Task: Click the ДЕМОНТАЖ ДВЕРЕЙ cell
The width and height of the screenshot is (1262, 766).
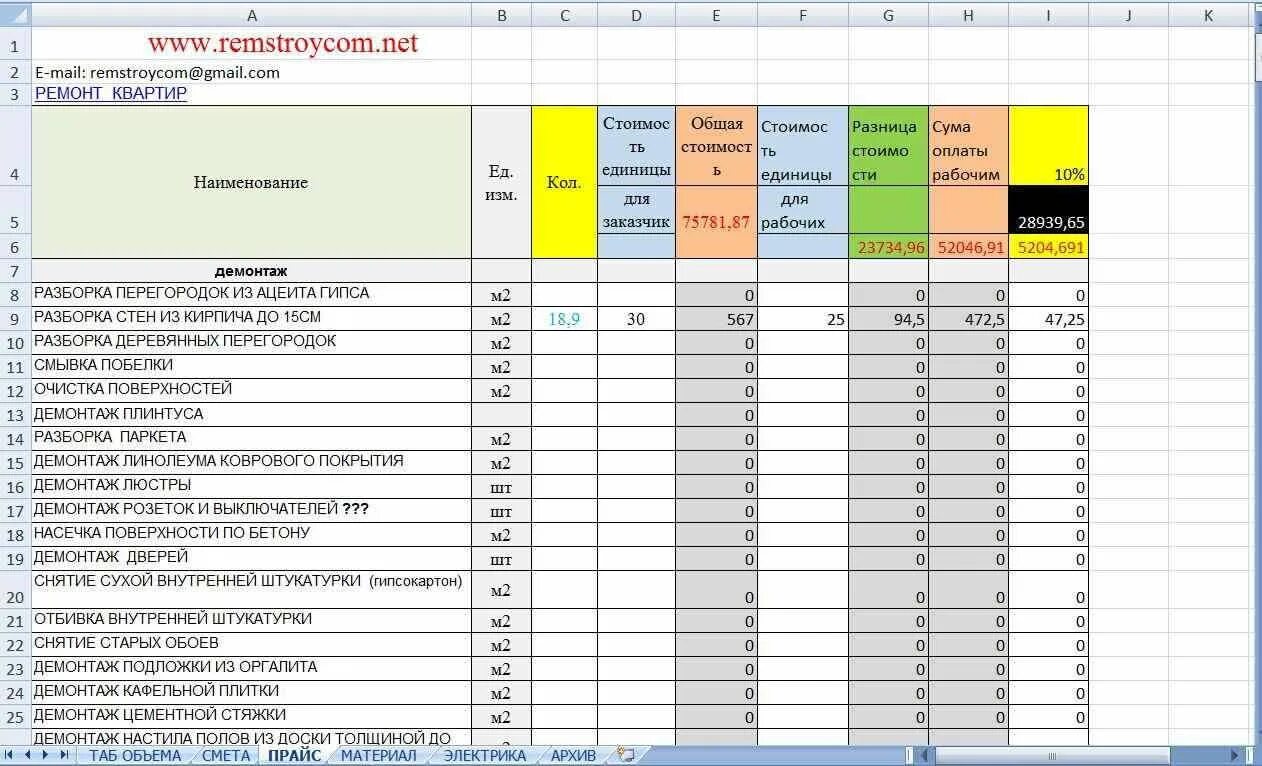Action: coord(251,559)
